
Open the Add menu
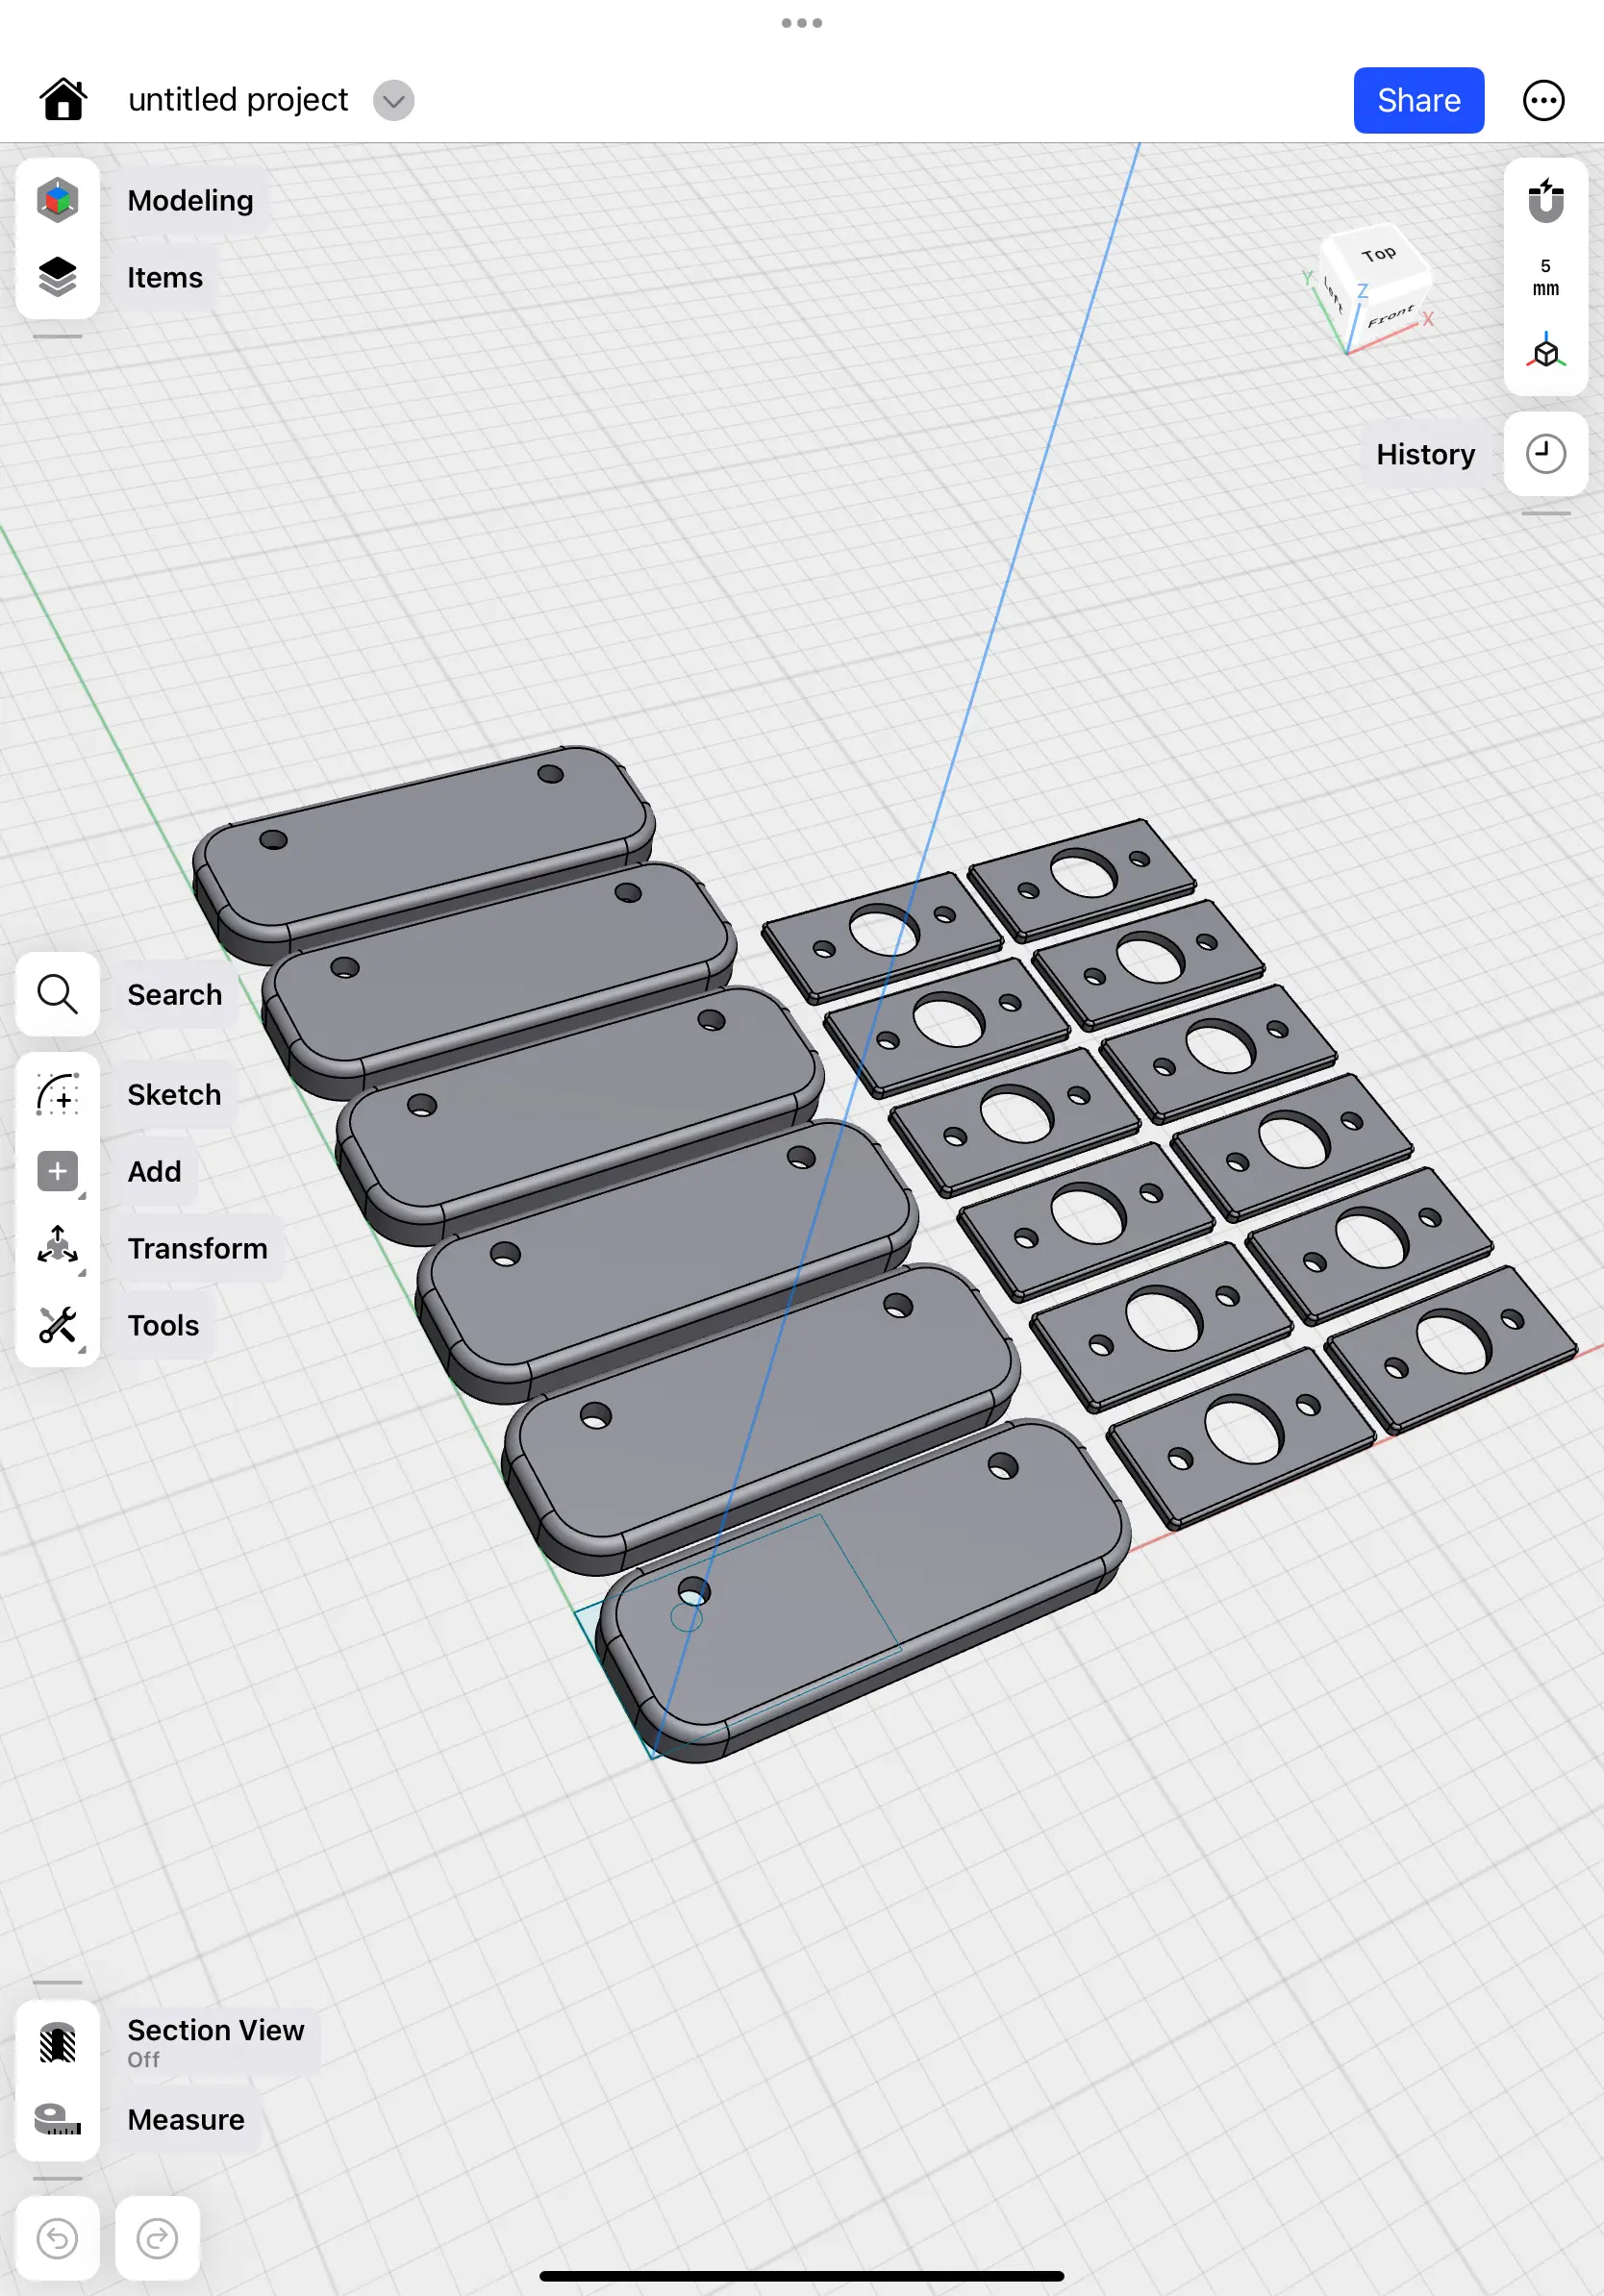(57, 1171)
